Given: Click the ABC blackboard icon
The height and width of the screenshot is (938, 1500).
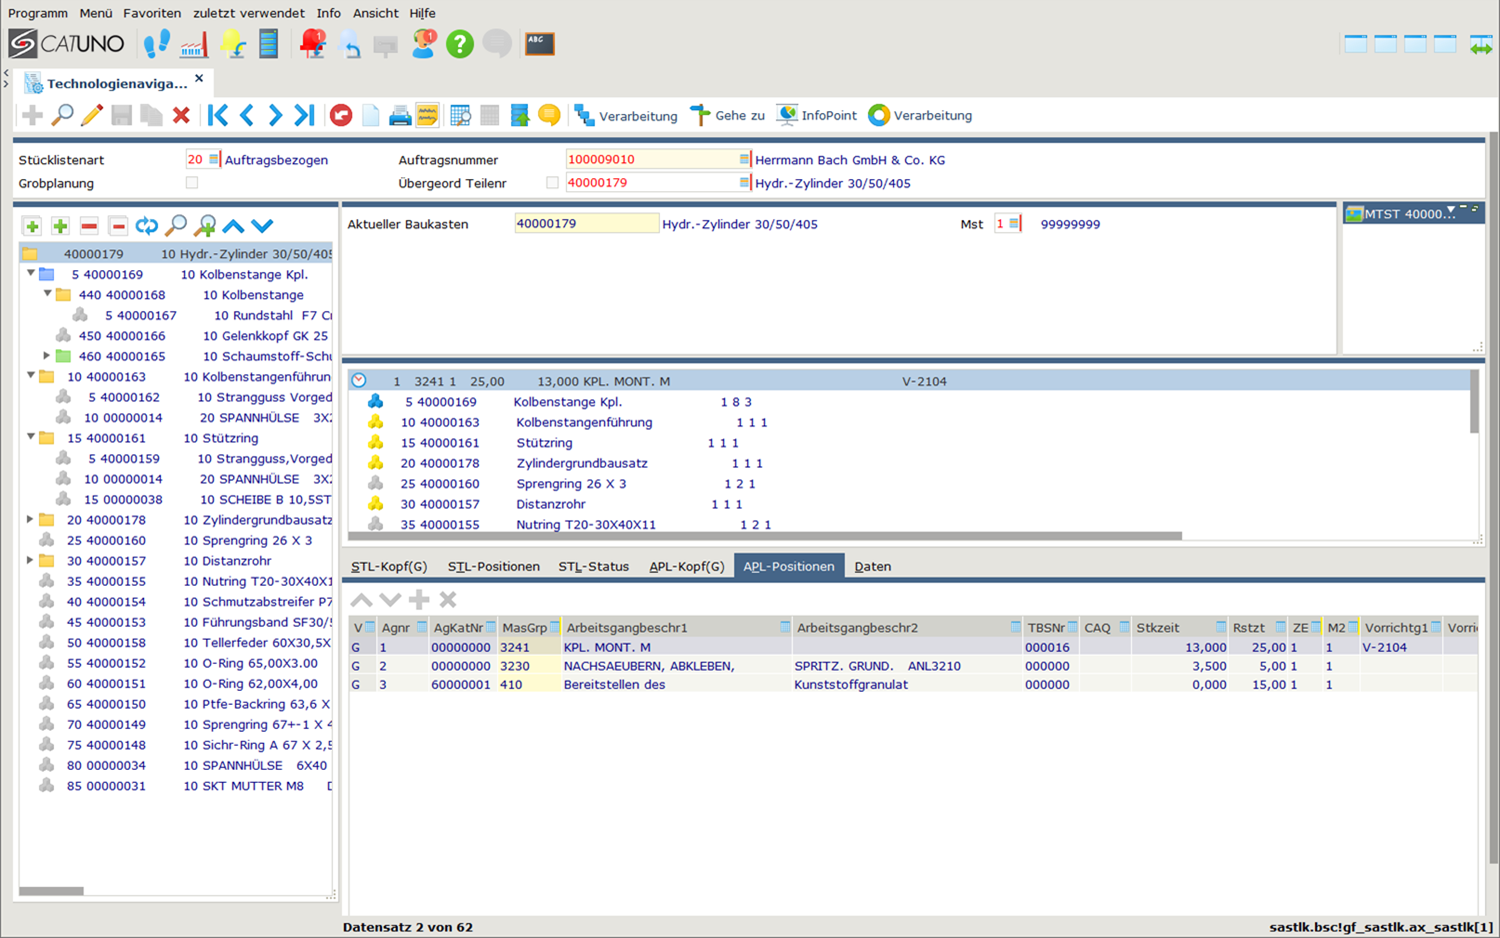Looking at the screenshot, I should 540,44.
